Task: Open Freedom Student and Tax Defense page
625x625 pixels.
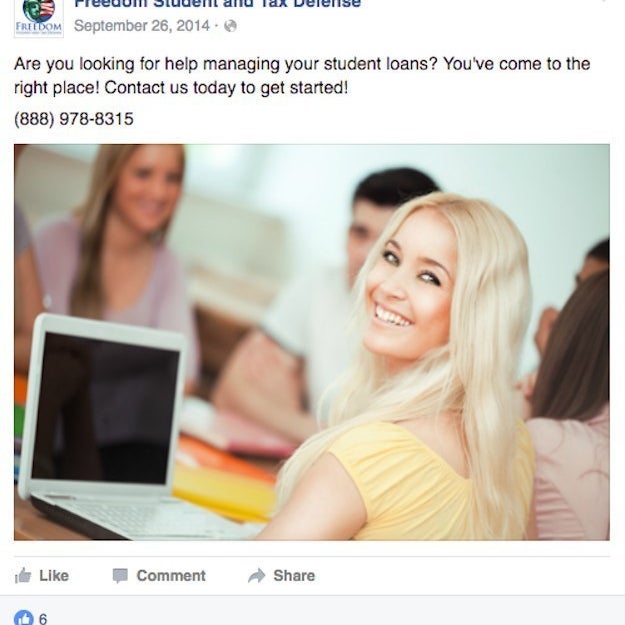Action: coord(217,4)
